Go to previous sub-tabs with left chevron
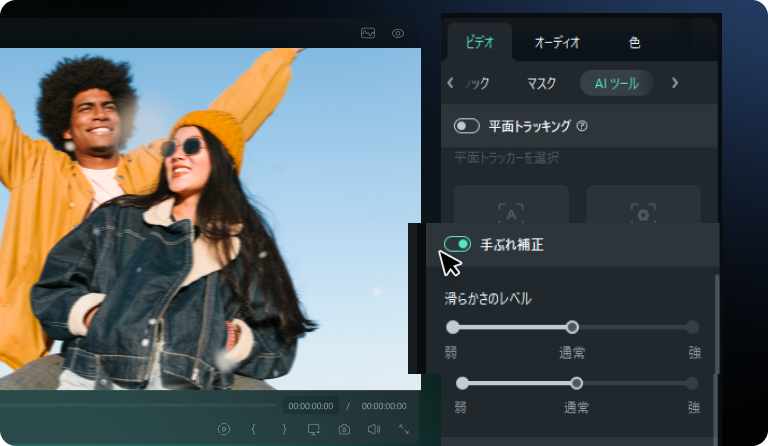This screenshot has height=446, width=768. pyautogui.click(x=450, y=83)
